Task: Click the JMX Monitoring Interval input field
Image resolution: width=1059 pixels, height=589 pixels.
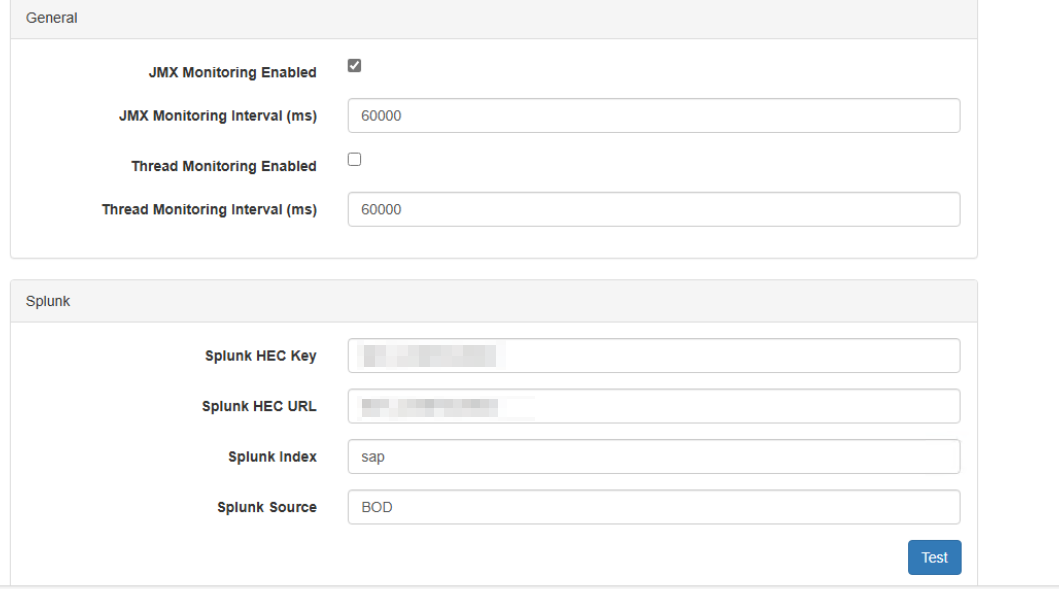Action: pyautogui.click(x=653, y=116)
